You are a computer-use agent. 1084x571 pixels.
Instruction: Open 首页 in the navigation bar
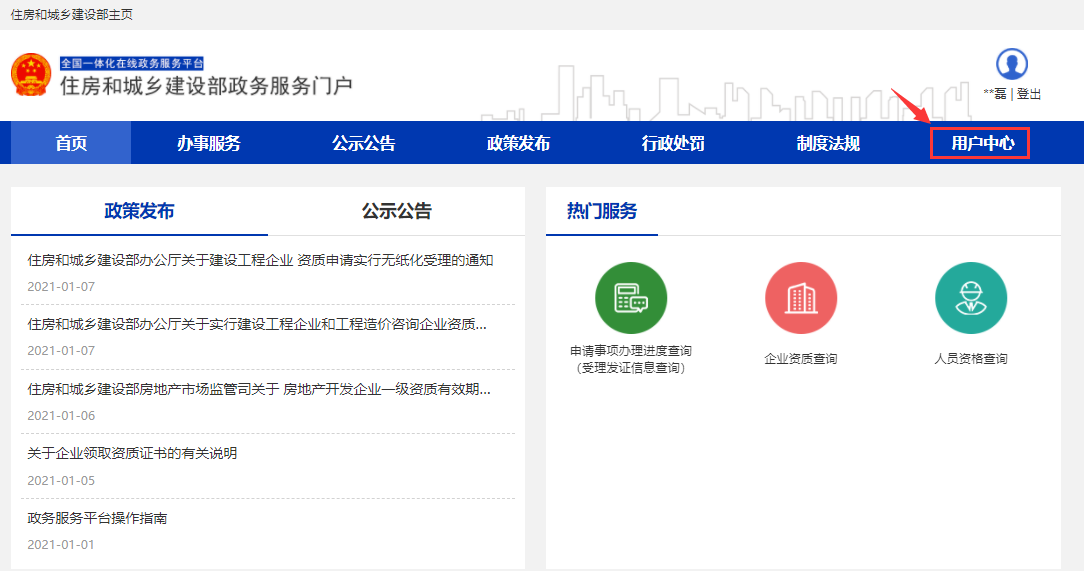click(71, 143)
